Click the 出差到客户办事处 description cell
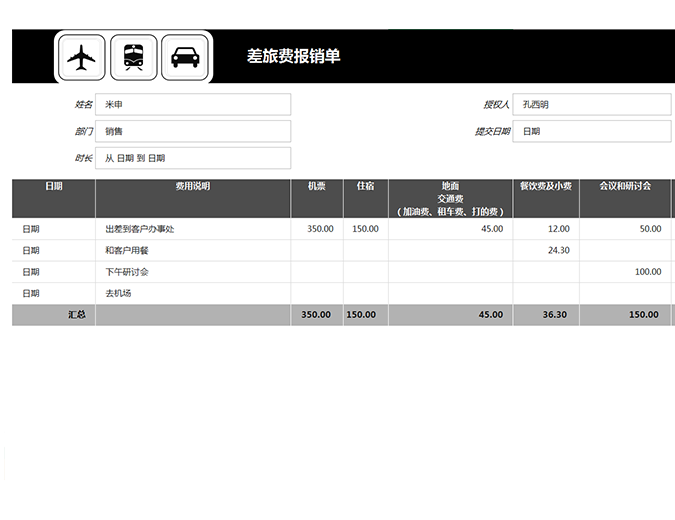The height and width of the screenshot is (520, 675). [193, 229]
